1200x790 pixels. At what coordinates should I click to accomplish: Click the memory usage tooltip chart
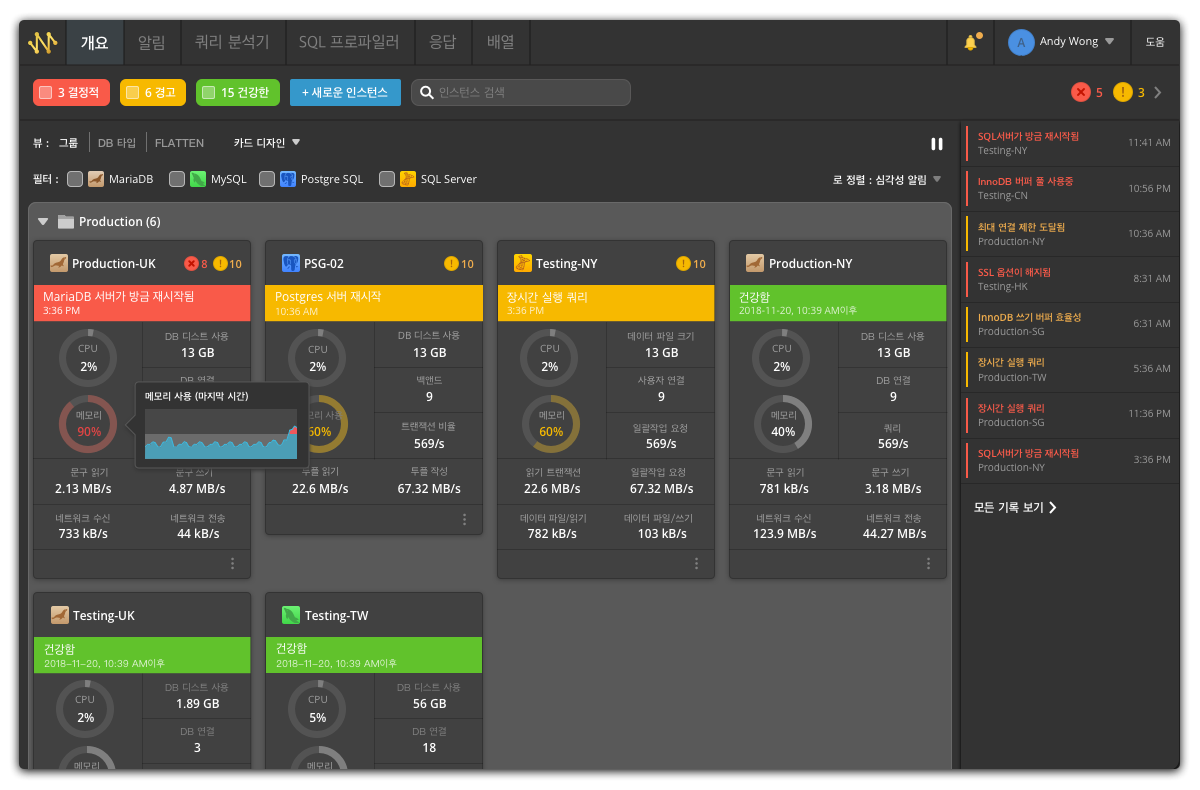pyautogui.click(x=222, y=434)
